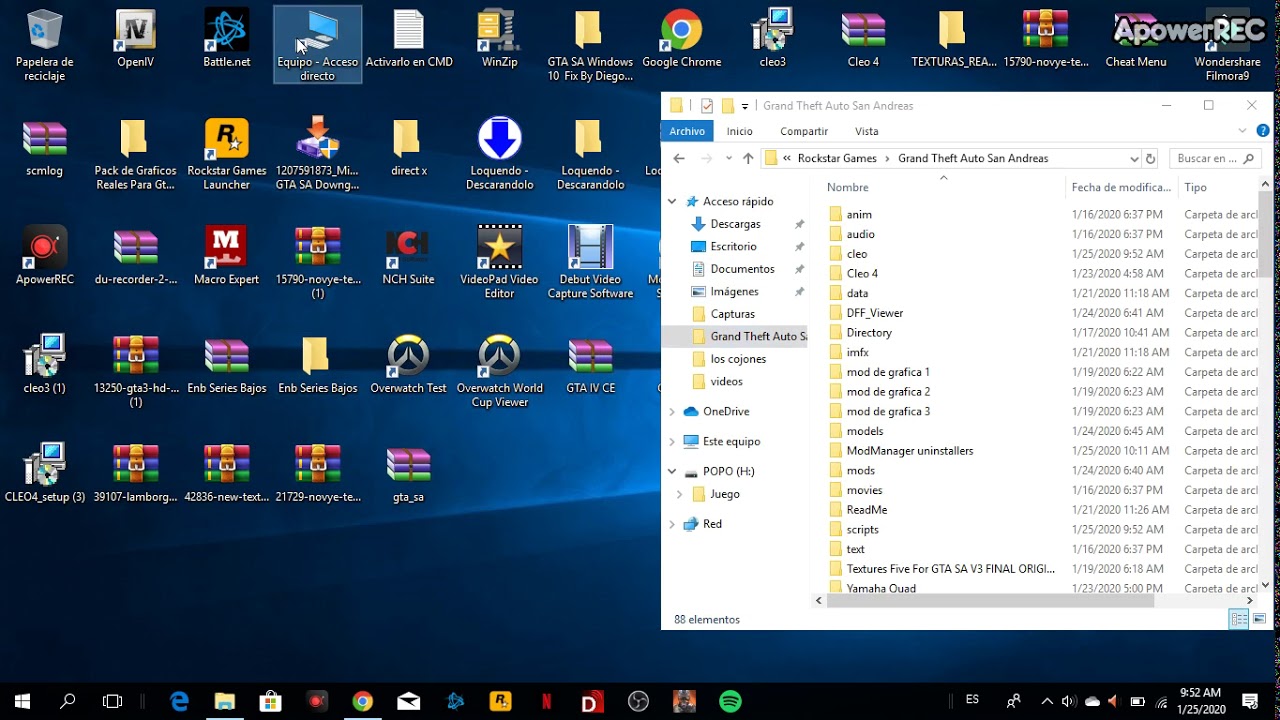Viewport: 1280px width, 720px height.
Task: Open the CLEO4_setup (3) installer icon
Action: (44, 474)
